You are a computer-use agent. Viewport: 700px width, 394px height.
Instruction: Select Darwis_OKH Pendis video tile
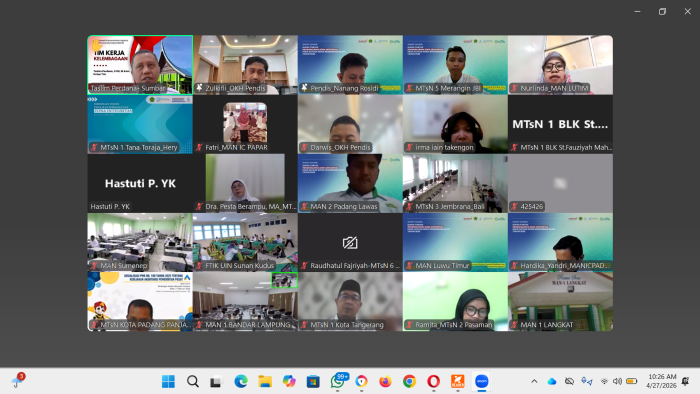[x=350, y=124]
